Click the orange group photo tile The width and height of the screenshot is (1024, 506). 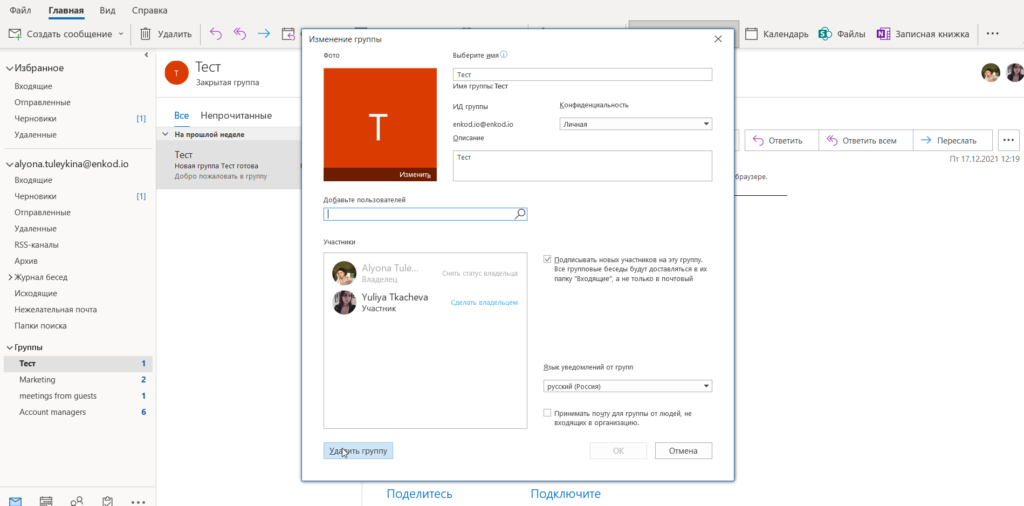[x=380, y=124]
